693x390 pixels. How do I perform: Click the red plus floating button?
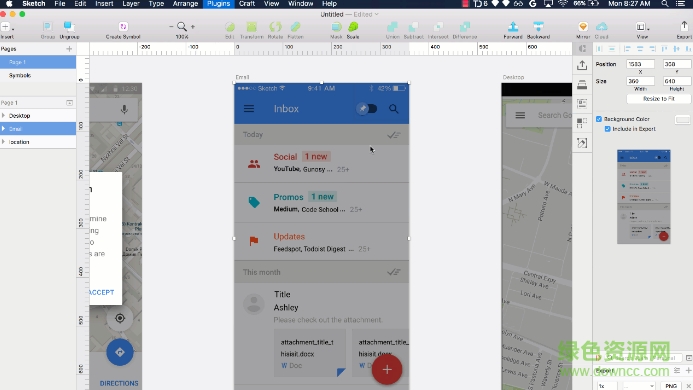[x=387, y=370]
